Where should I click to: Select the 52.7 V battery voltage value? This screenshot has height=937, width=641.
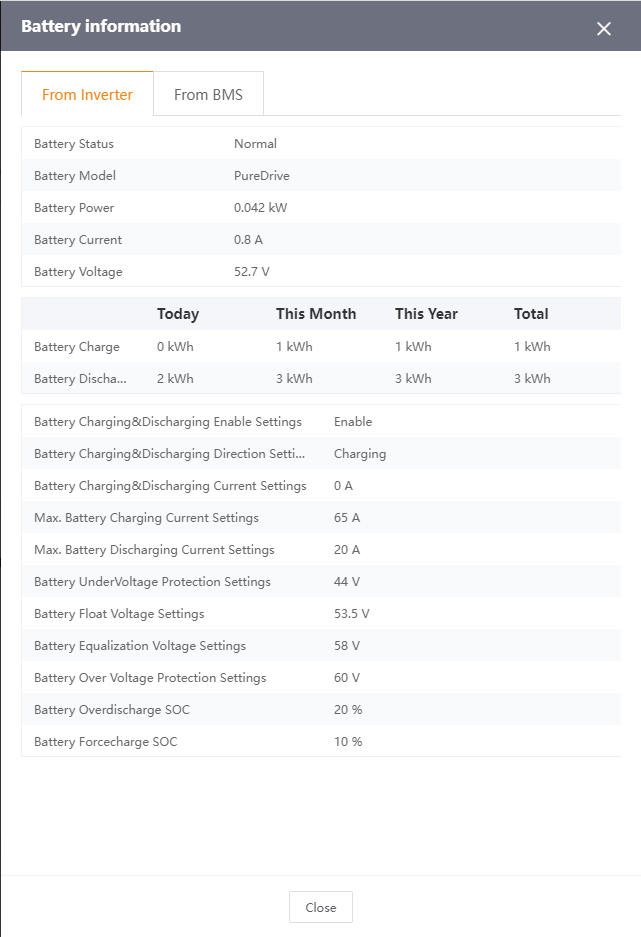pyautogui.click(x=252, y=272)
